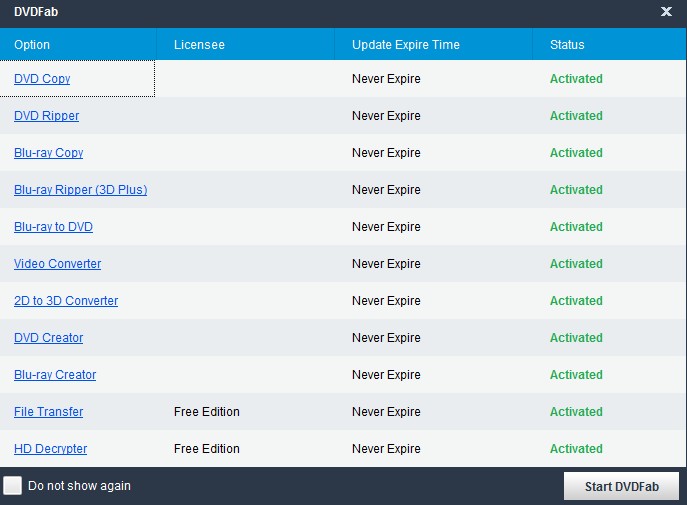This screenshot has height=505, width=687.
Task: Click the File Transfer link
Action: [49, 412]
